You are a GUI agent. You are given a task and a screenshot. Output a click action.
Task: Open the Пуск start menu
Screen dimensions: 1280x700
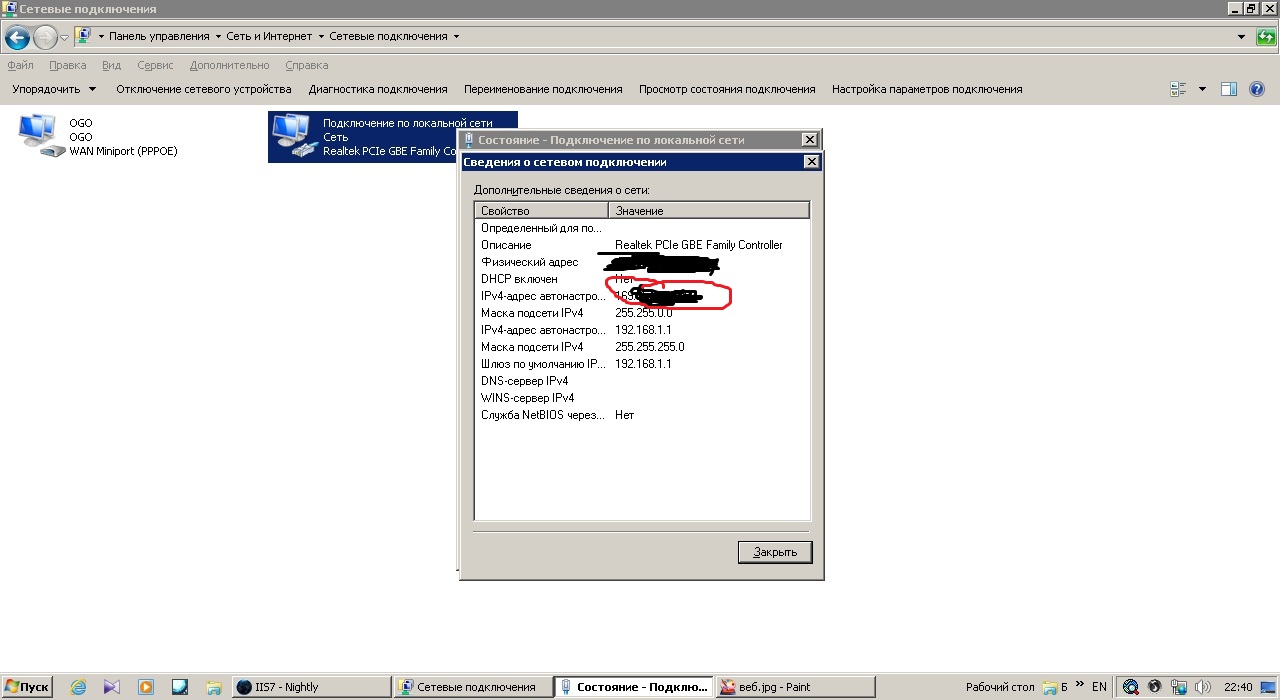pos(27,687)
